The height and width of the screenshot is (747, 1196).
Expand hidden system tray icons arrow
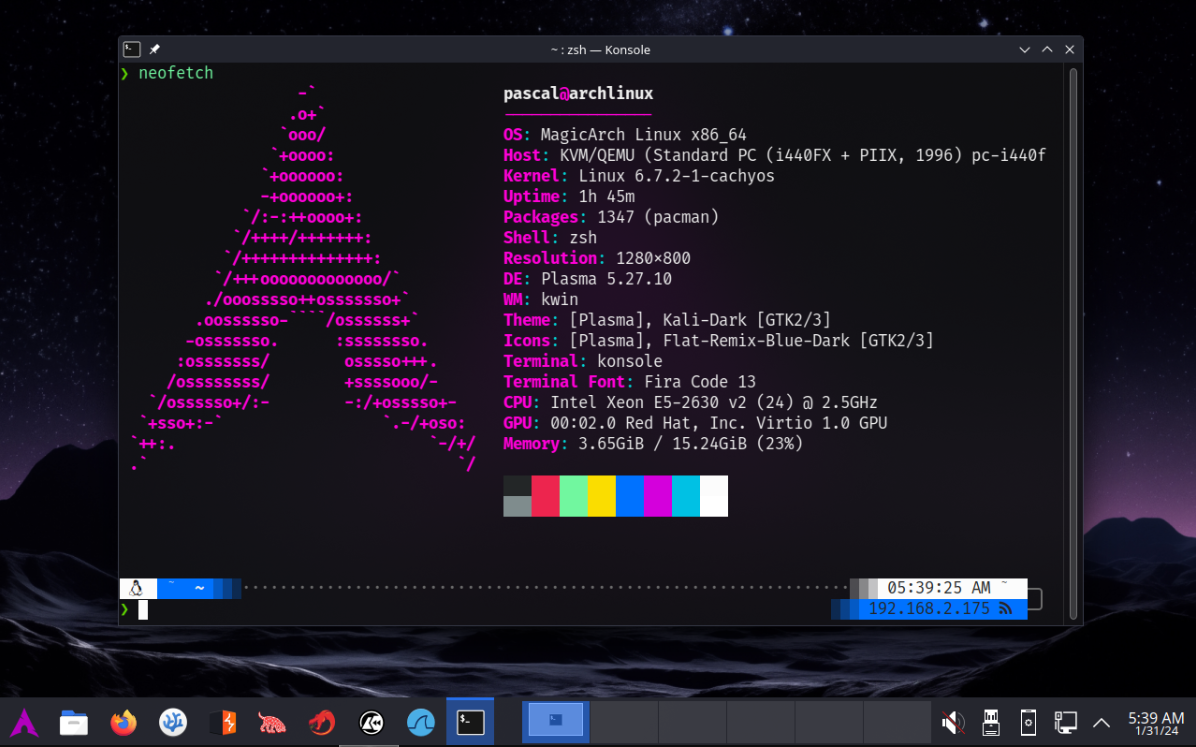[x=1101, y=722]
